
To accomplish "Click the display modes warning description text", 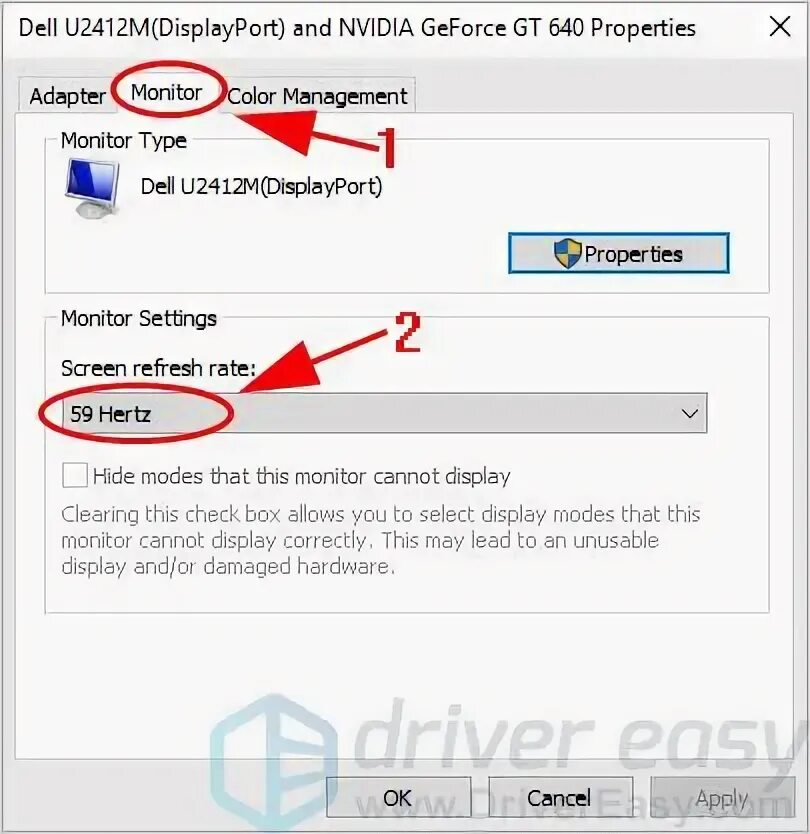I will click(381, 540).
